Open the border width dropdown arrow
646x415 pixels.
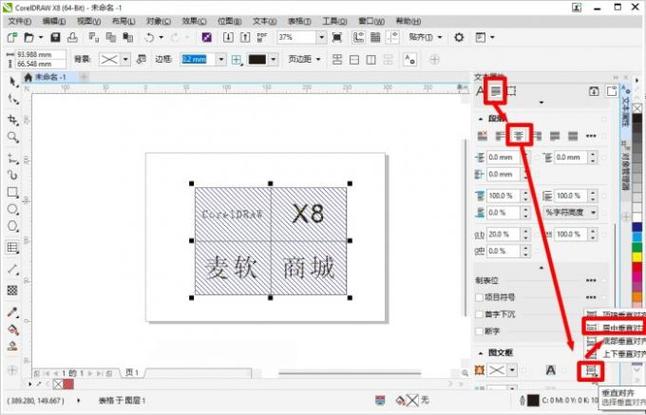(221, 60)
